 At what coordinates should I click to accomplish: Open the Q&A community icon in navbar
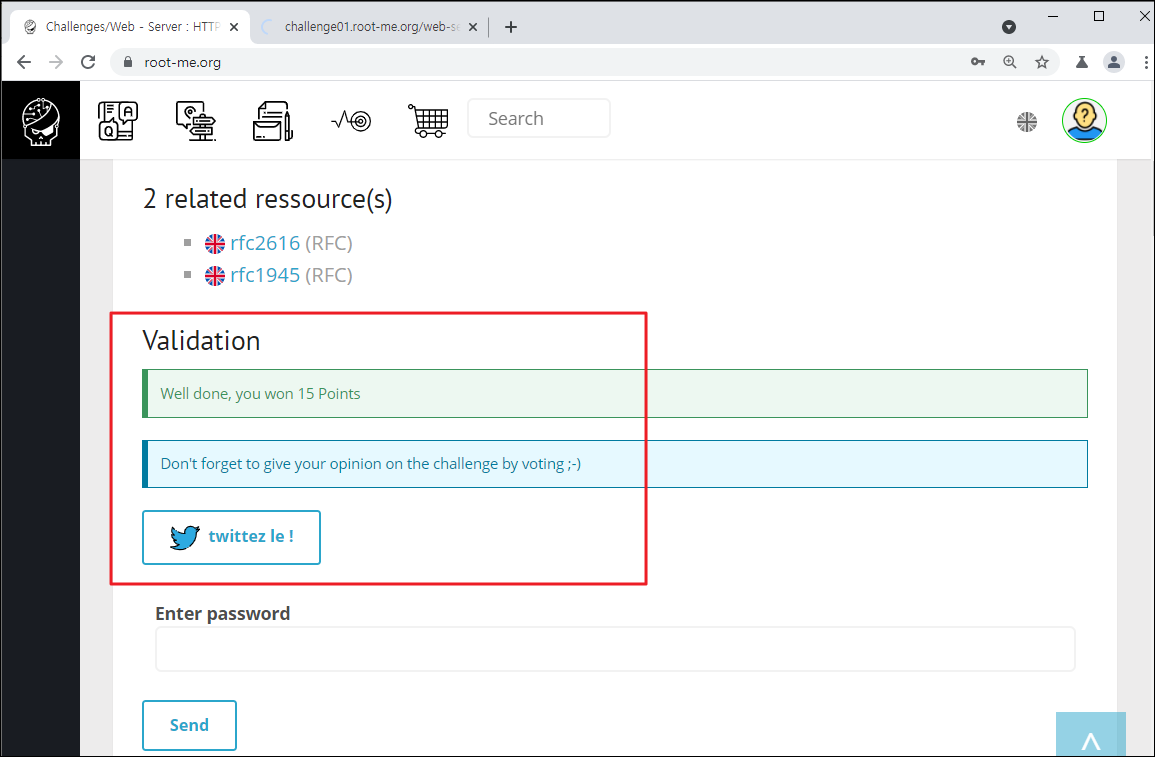click(118, 121)
